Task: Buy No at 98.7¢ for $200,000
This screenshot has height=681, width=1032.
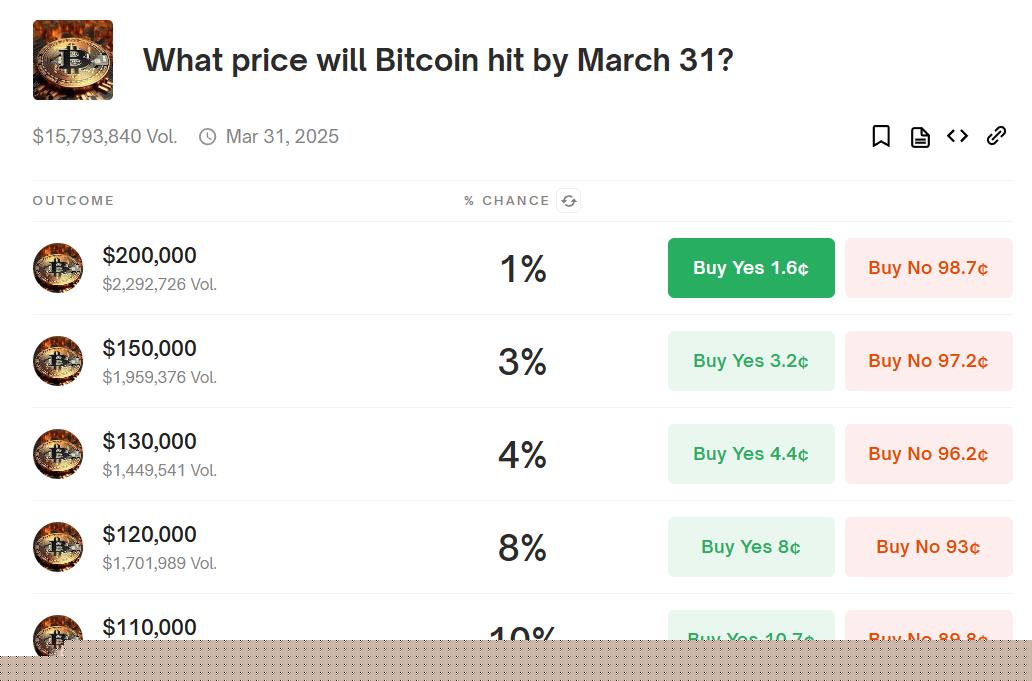Action: pos(928,268)
